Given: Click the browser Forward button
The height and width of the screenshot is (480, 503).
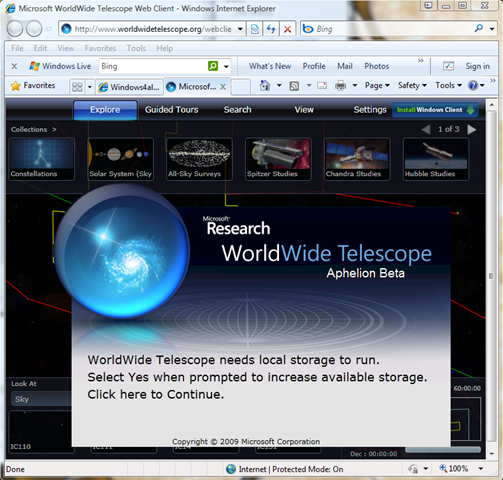Looking at the screenshot, I should [34, 29].
